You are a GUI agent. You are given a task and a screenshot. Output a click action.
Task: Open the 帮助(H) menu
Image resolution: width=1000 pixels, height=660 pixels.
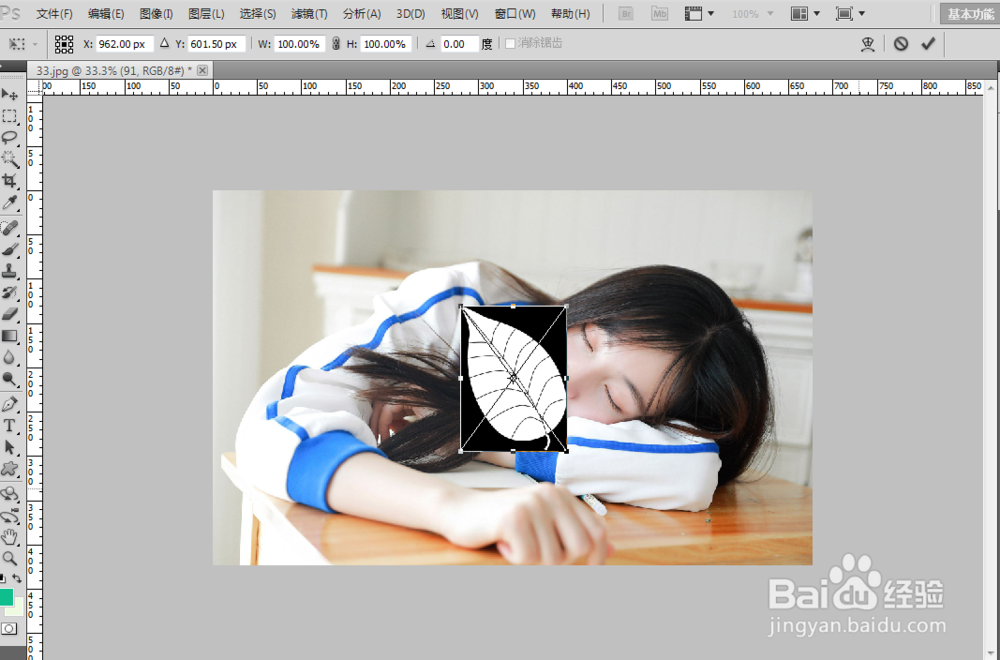click(570, 13)
